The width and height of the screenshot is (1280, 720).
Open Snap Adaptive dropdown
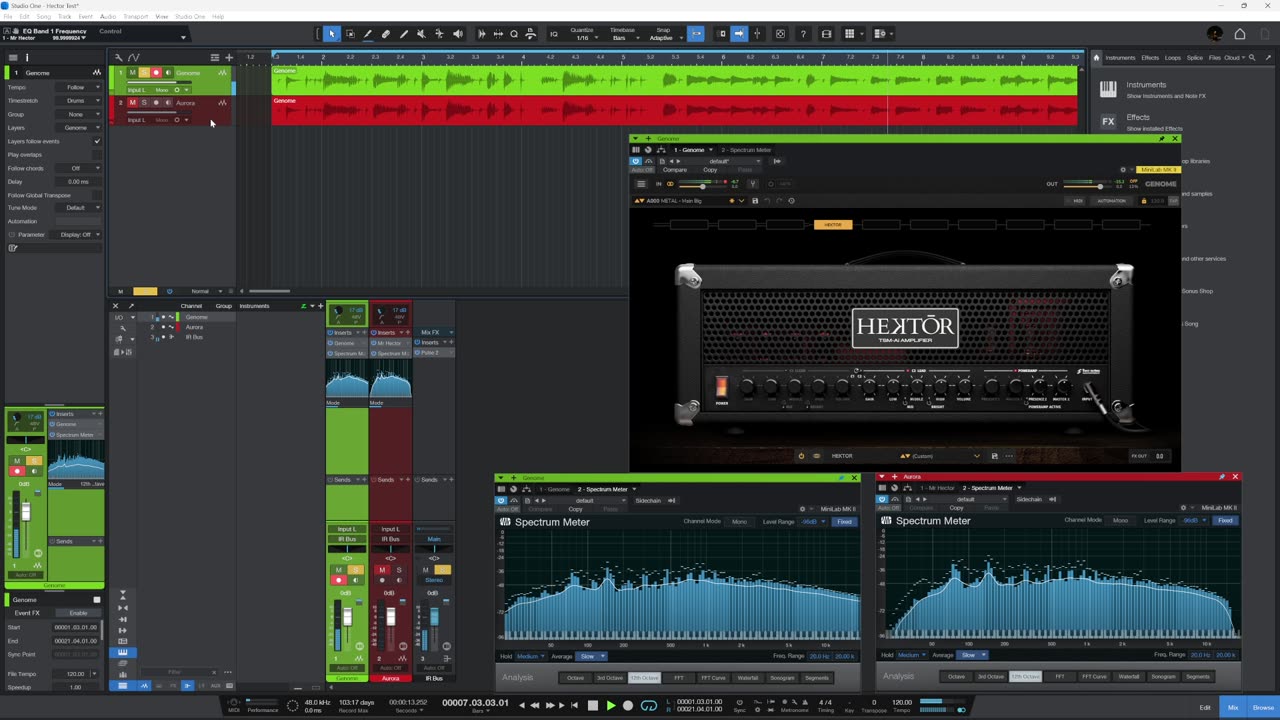(x=664, y=37)
